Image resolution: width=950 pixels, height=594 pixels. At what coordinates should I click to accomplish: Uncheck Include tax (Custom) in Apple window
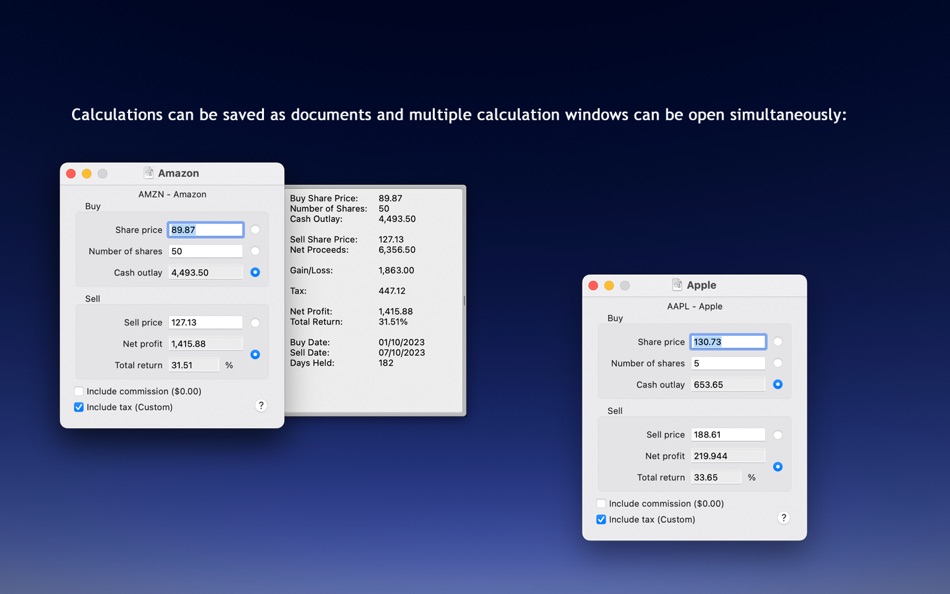click(601, 519)
